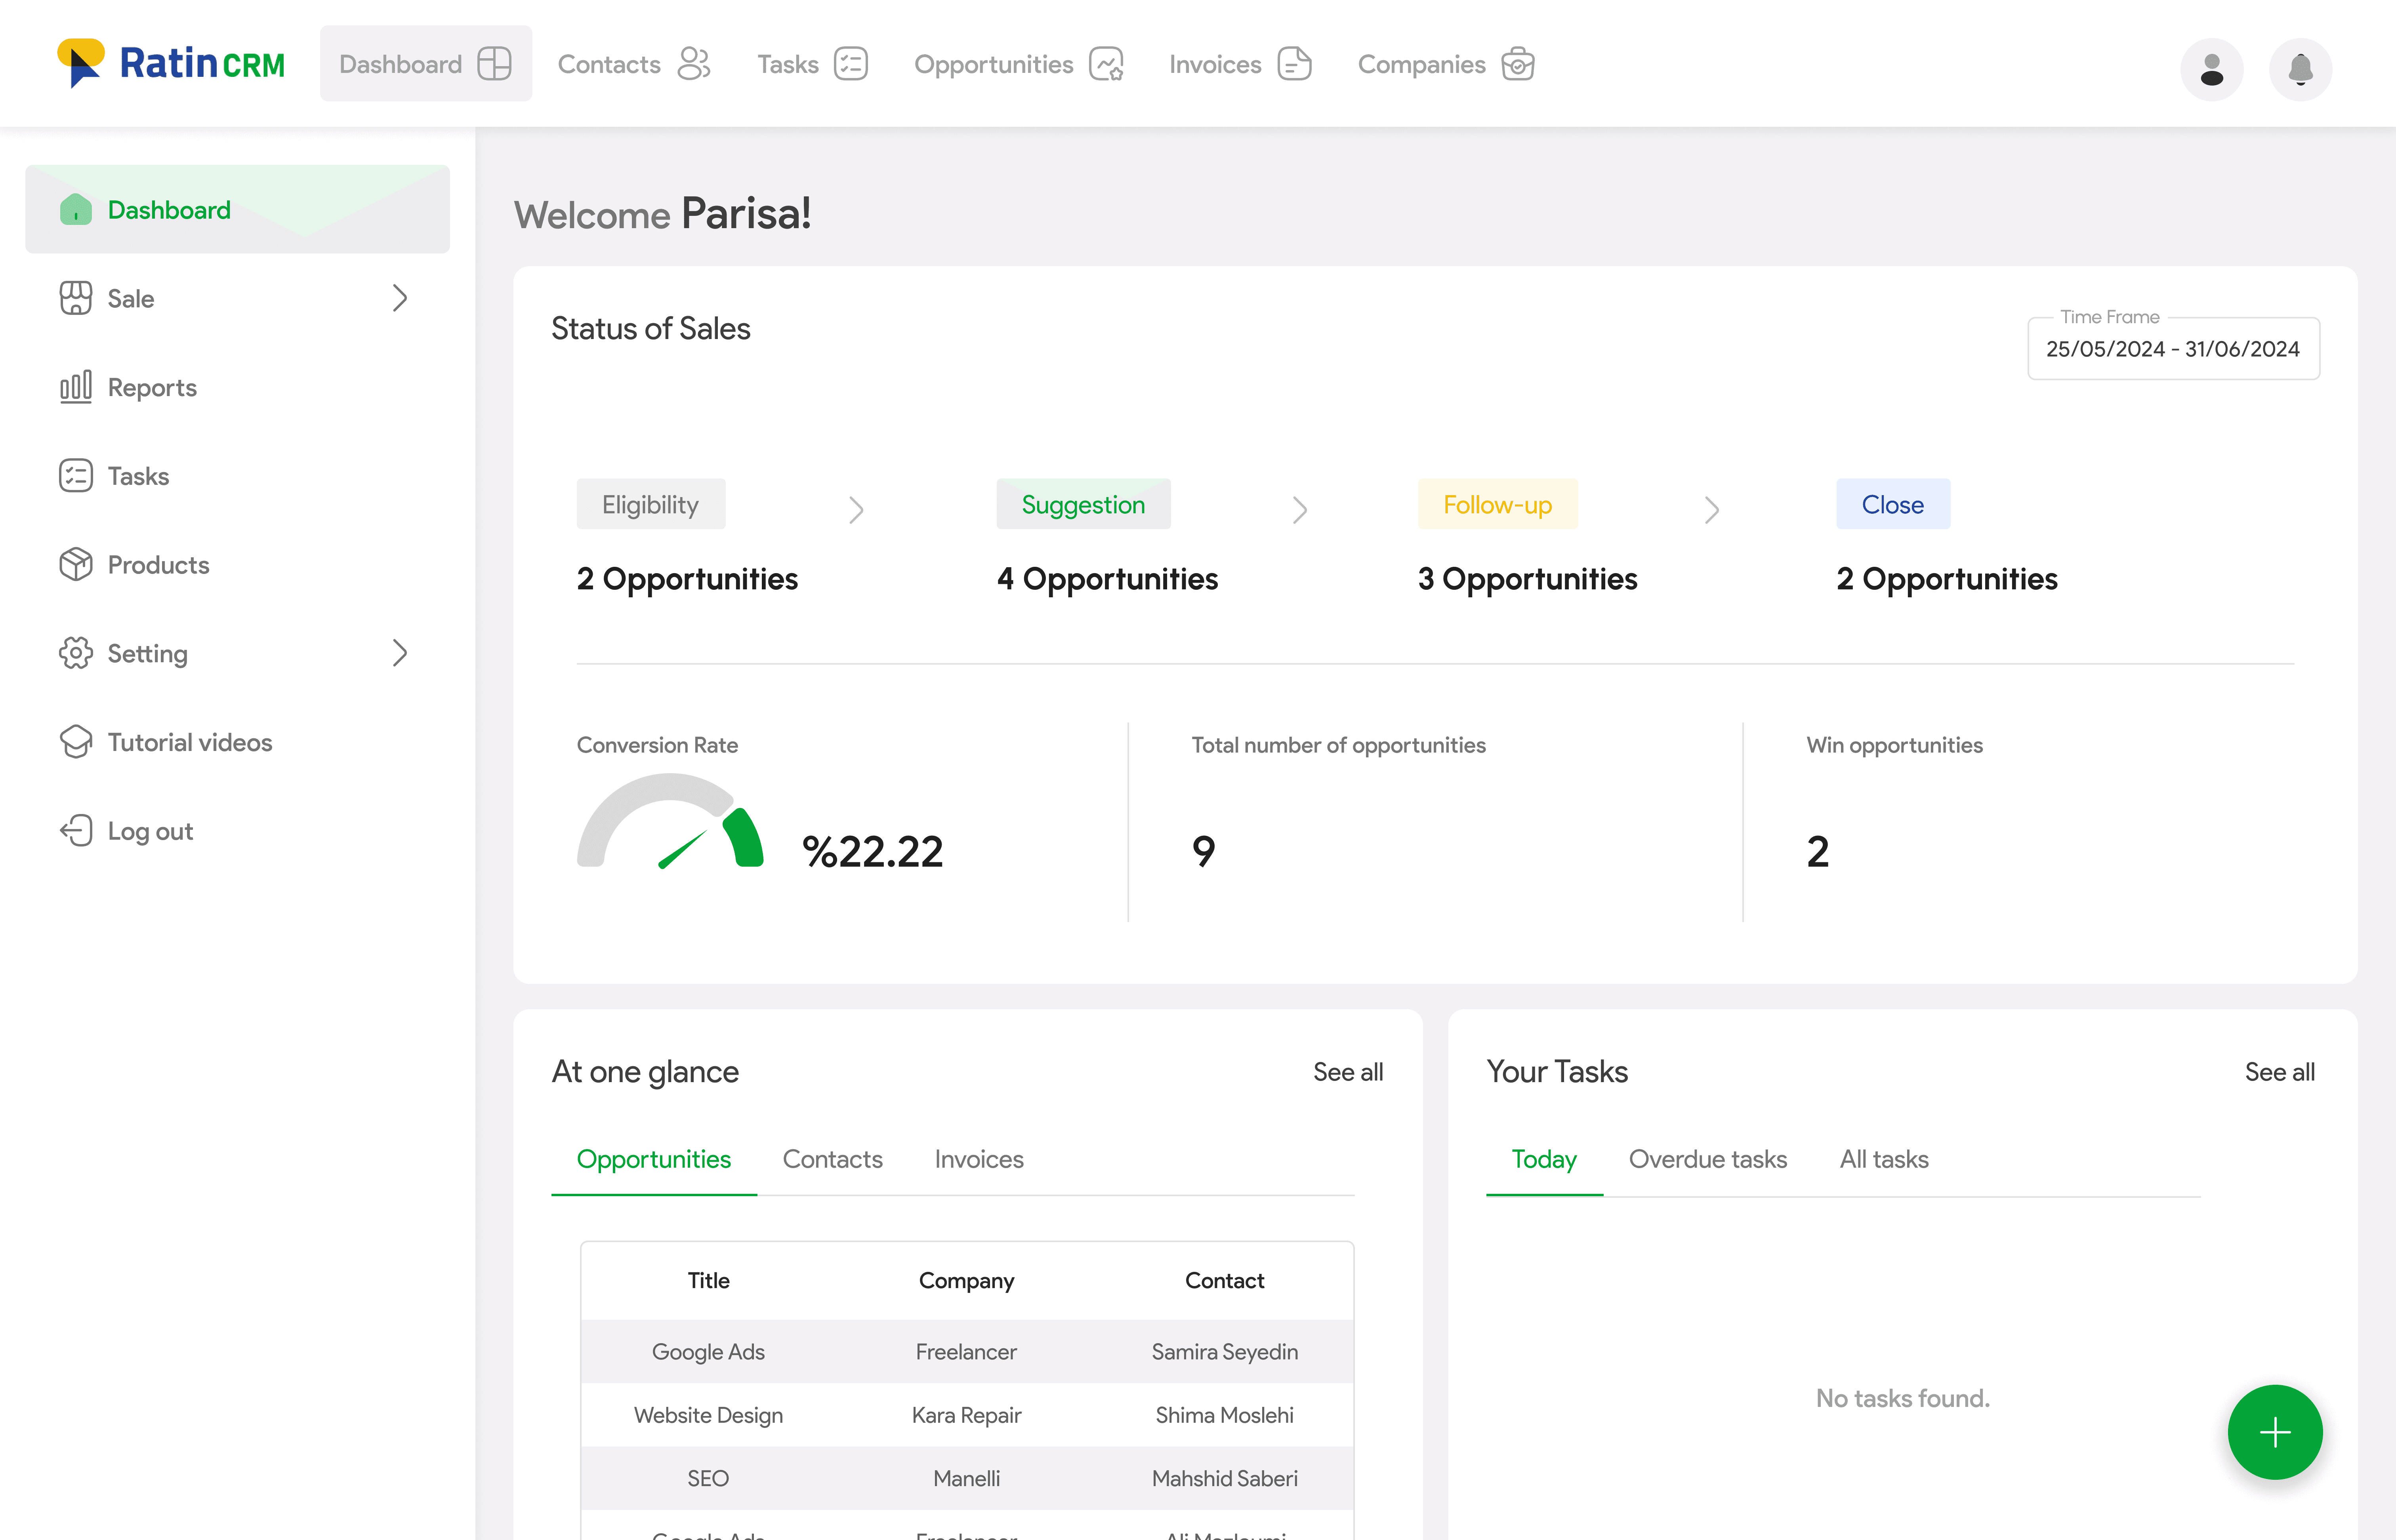This screenshot has width=2396, height=1540.
Task: Expand the Sale submenu chevron
Action: point(400,298)
